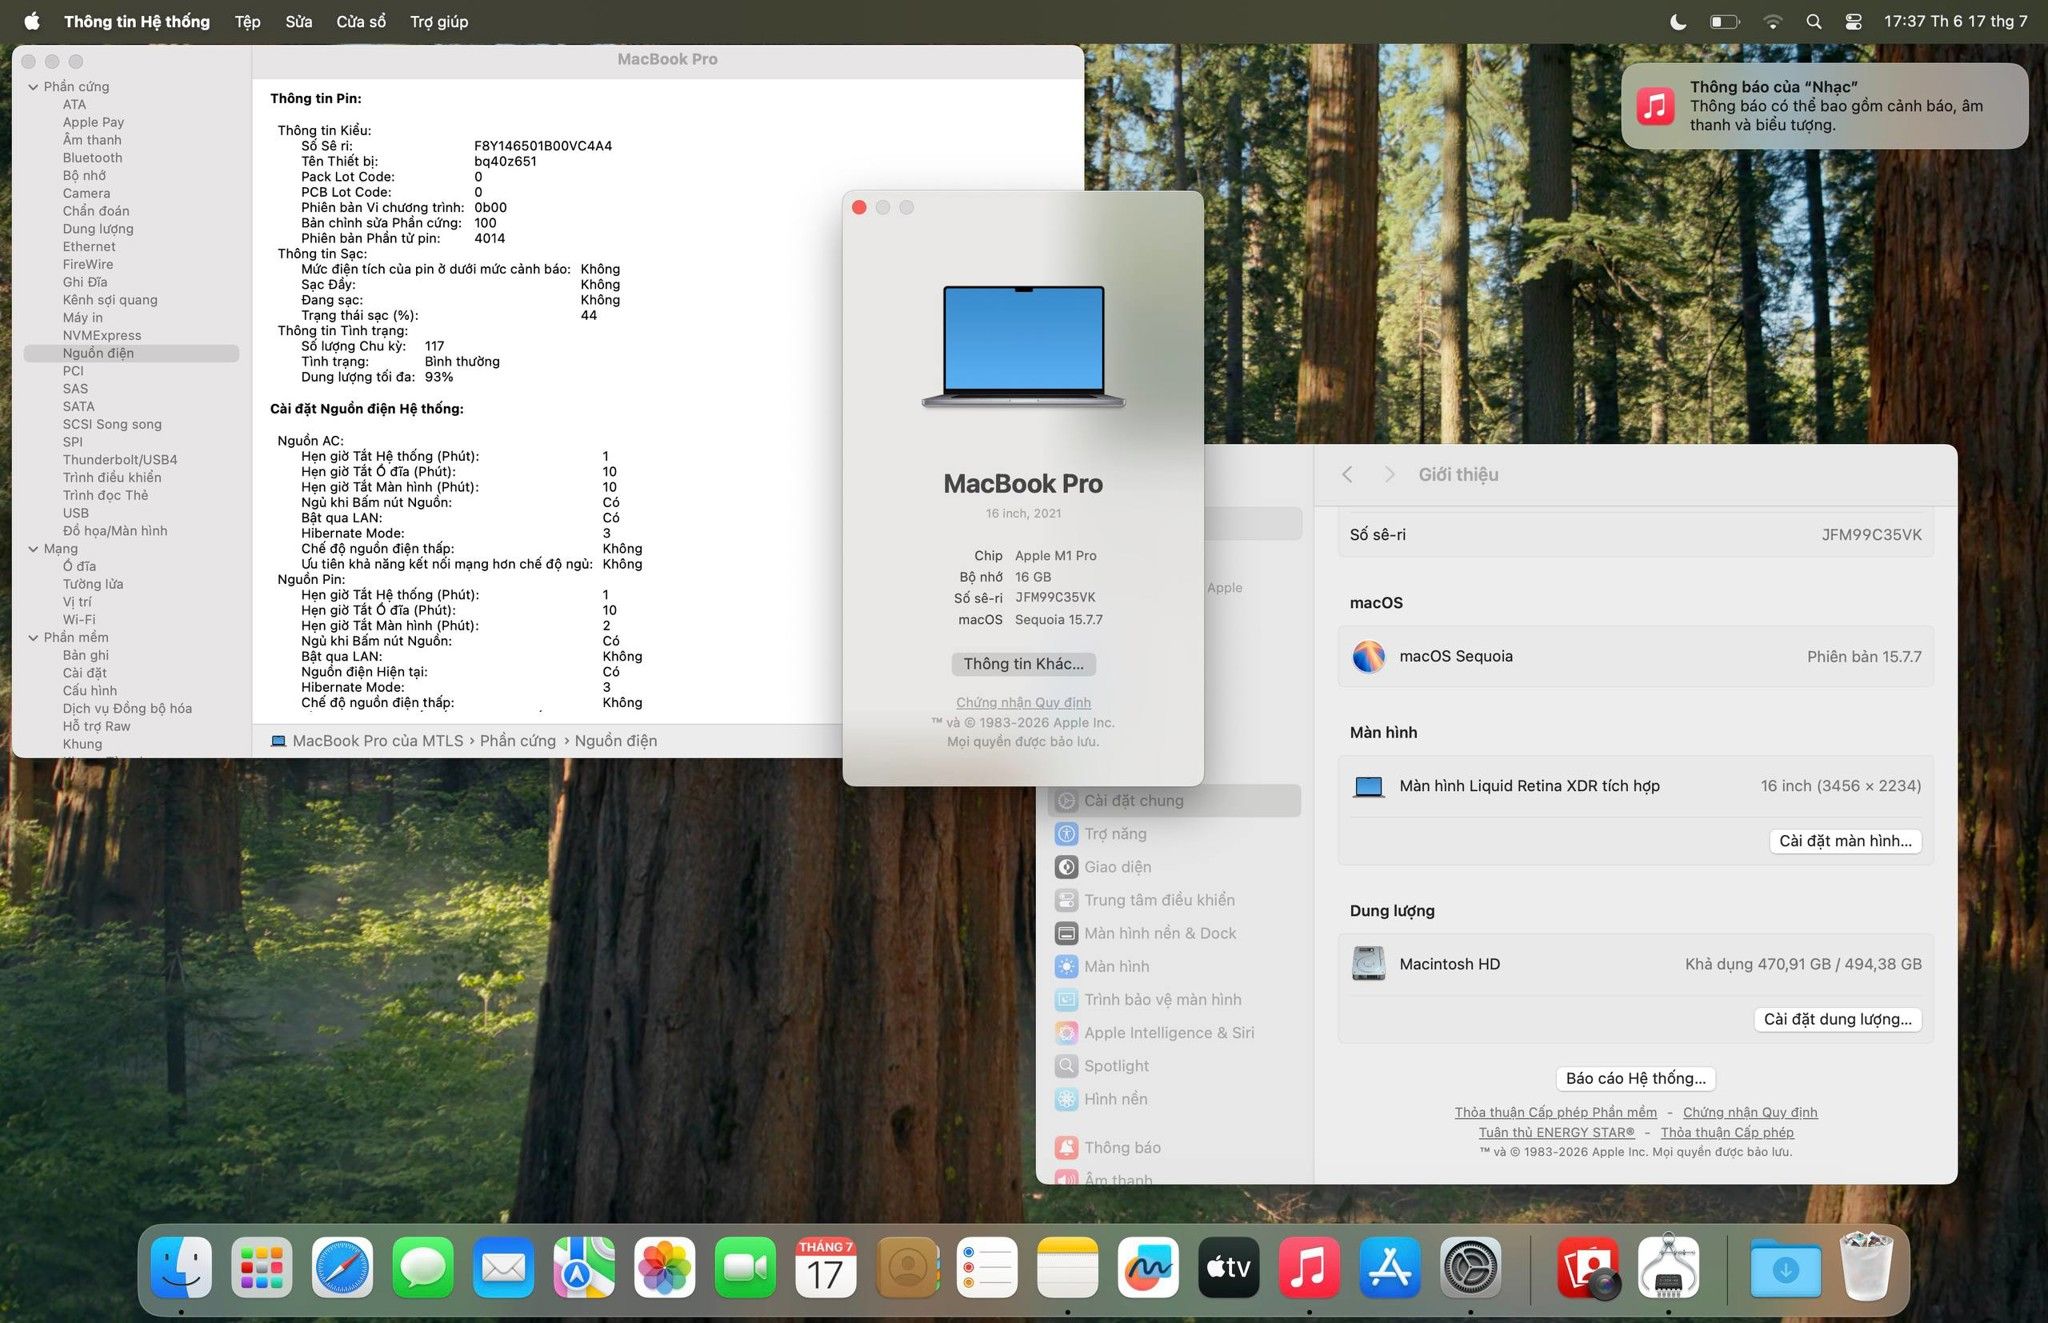The width and height of the screenshot is (2048, 1323).
Task: Open the Wi-Fi status menu in menu bar
Action: [x=1772, y=21]
